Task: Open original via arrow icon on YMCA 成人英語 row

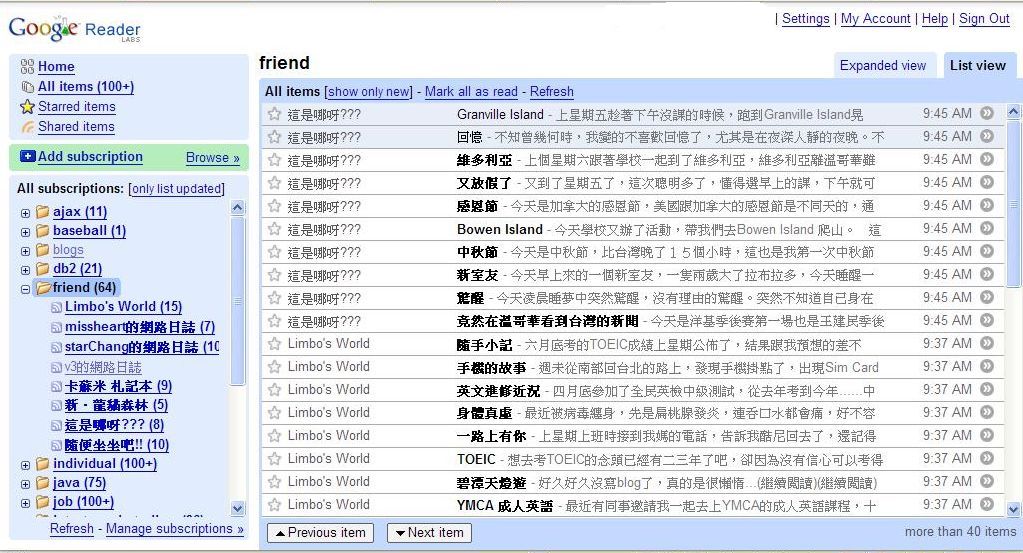Action: pos(986,504)
